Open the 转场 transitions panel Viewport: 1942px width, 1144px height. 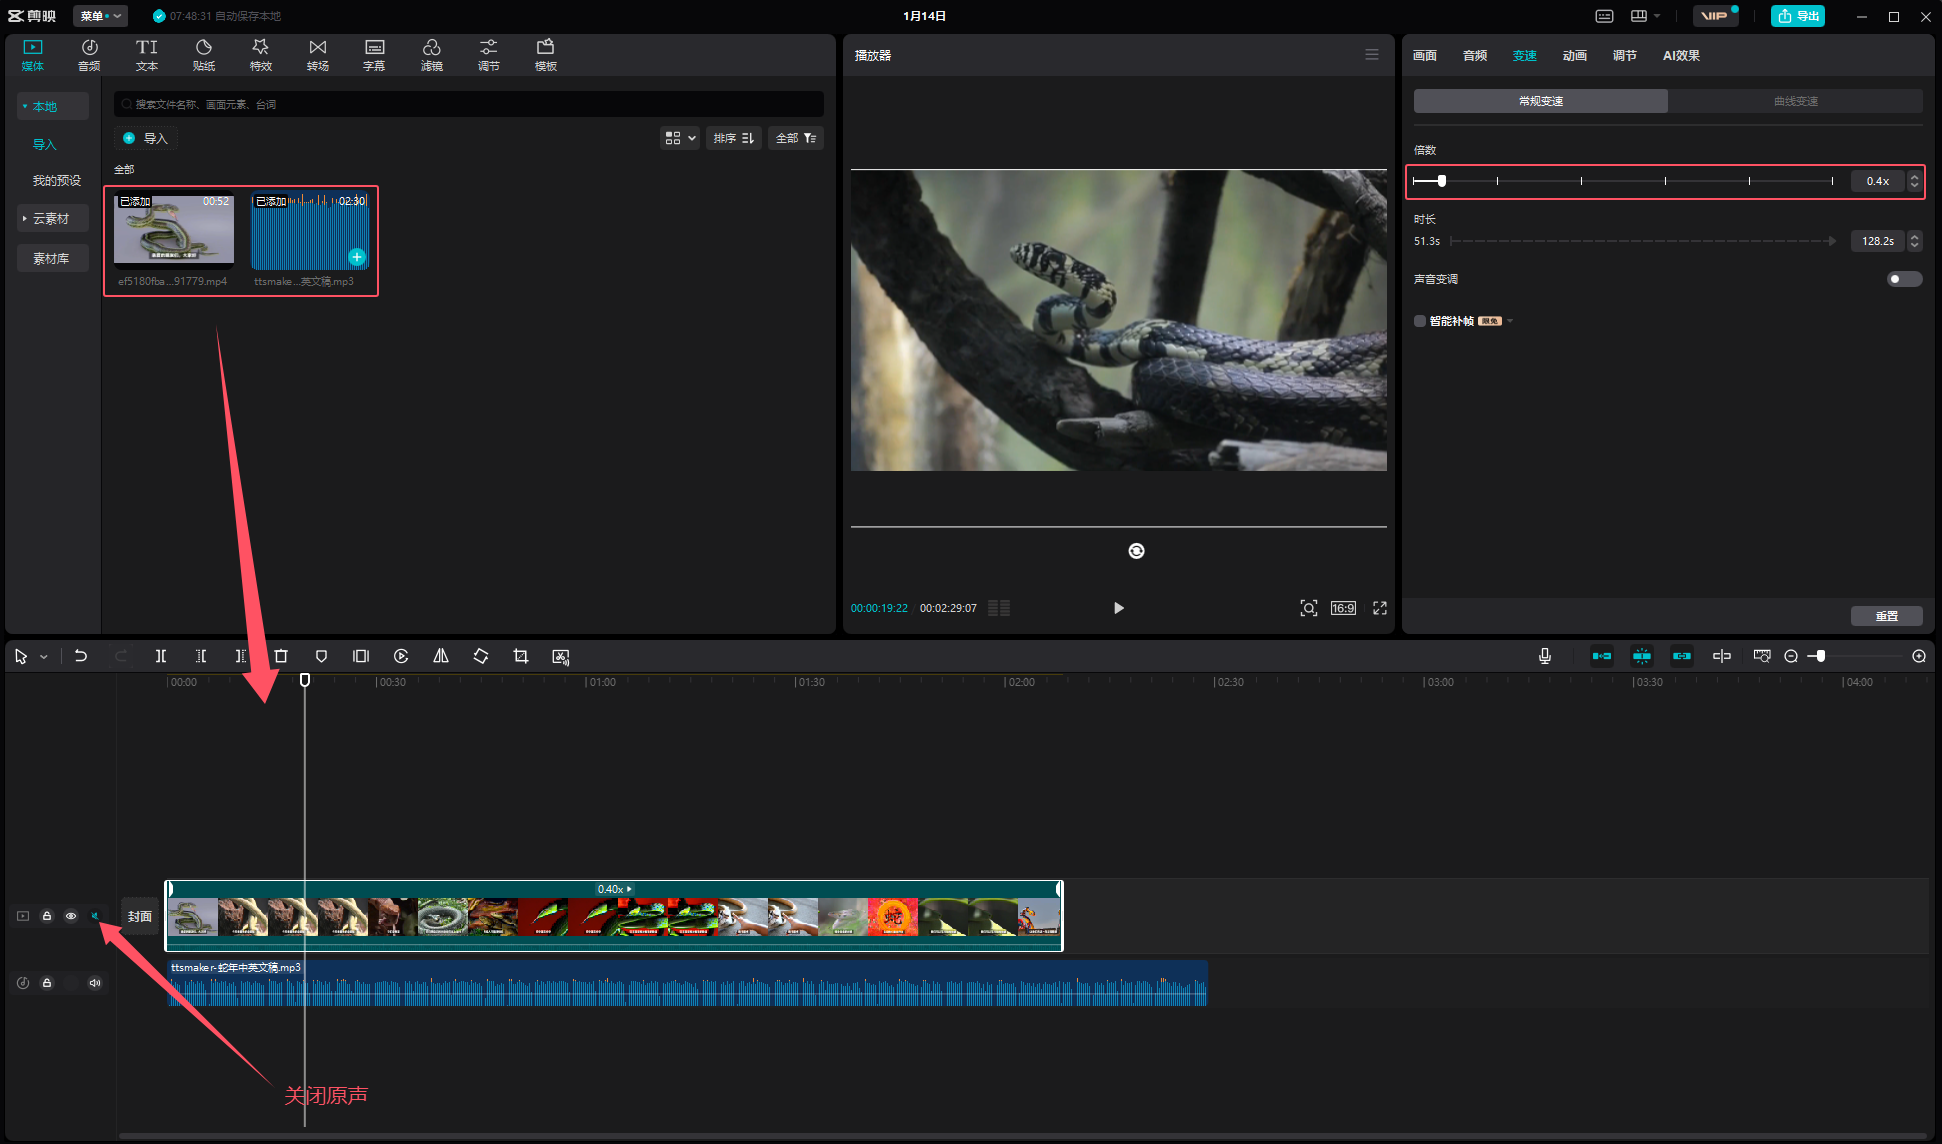point(318,55)
